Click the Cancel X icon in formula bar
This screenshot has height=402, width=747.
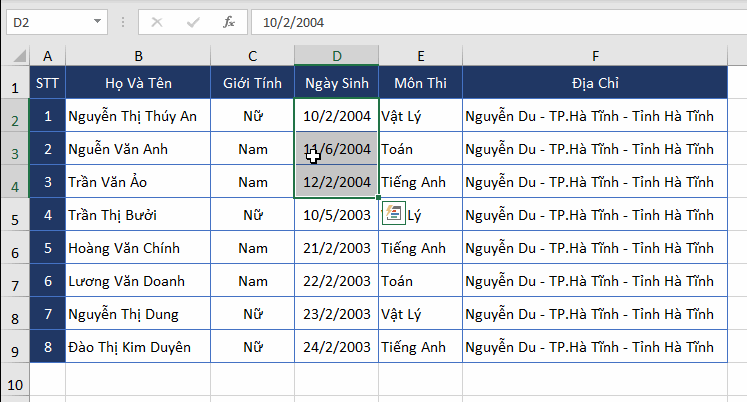158,21
